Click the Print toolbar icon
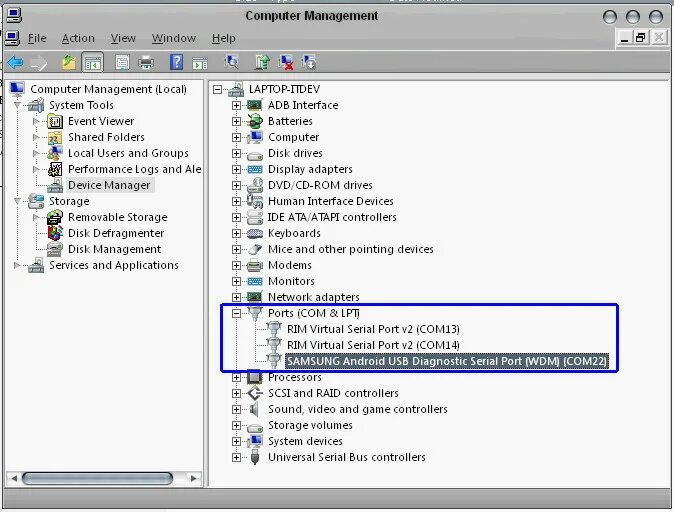Image resolution: width=674 pixels, height=512 pixels. click(x=146, y=63)
